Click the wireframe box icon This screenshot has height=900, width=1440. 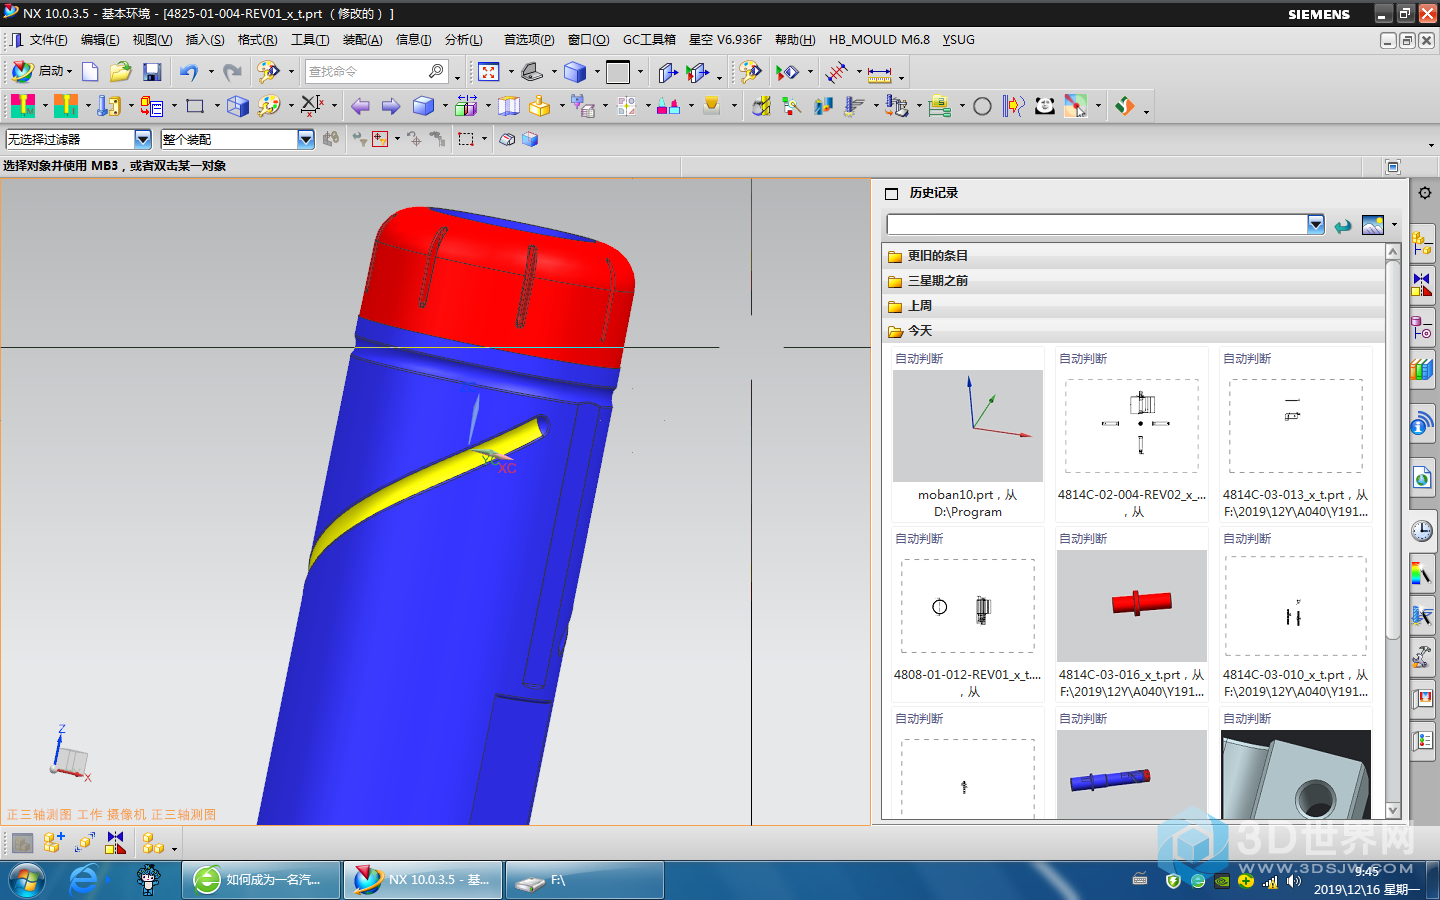pos(237,106)
